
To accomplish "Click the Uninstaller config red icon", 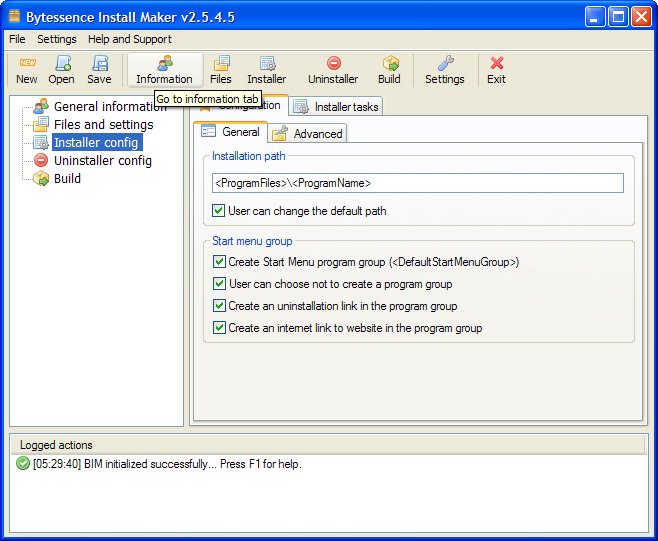I will pos(41,160).
